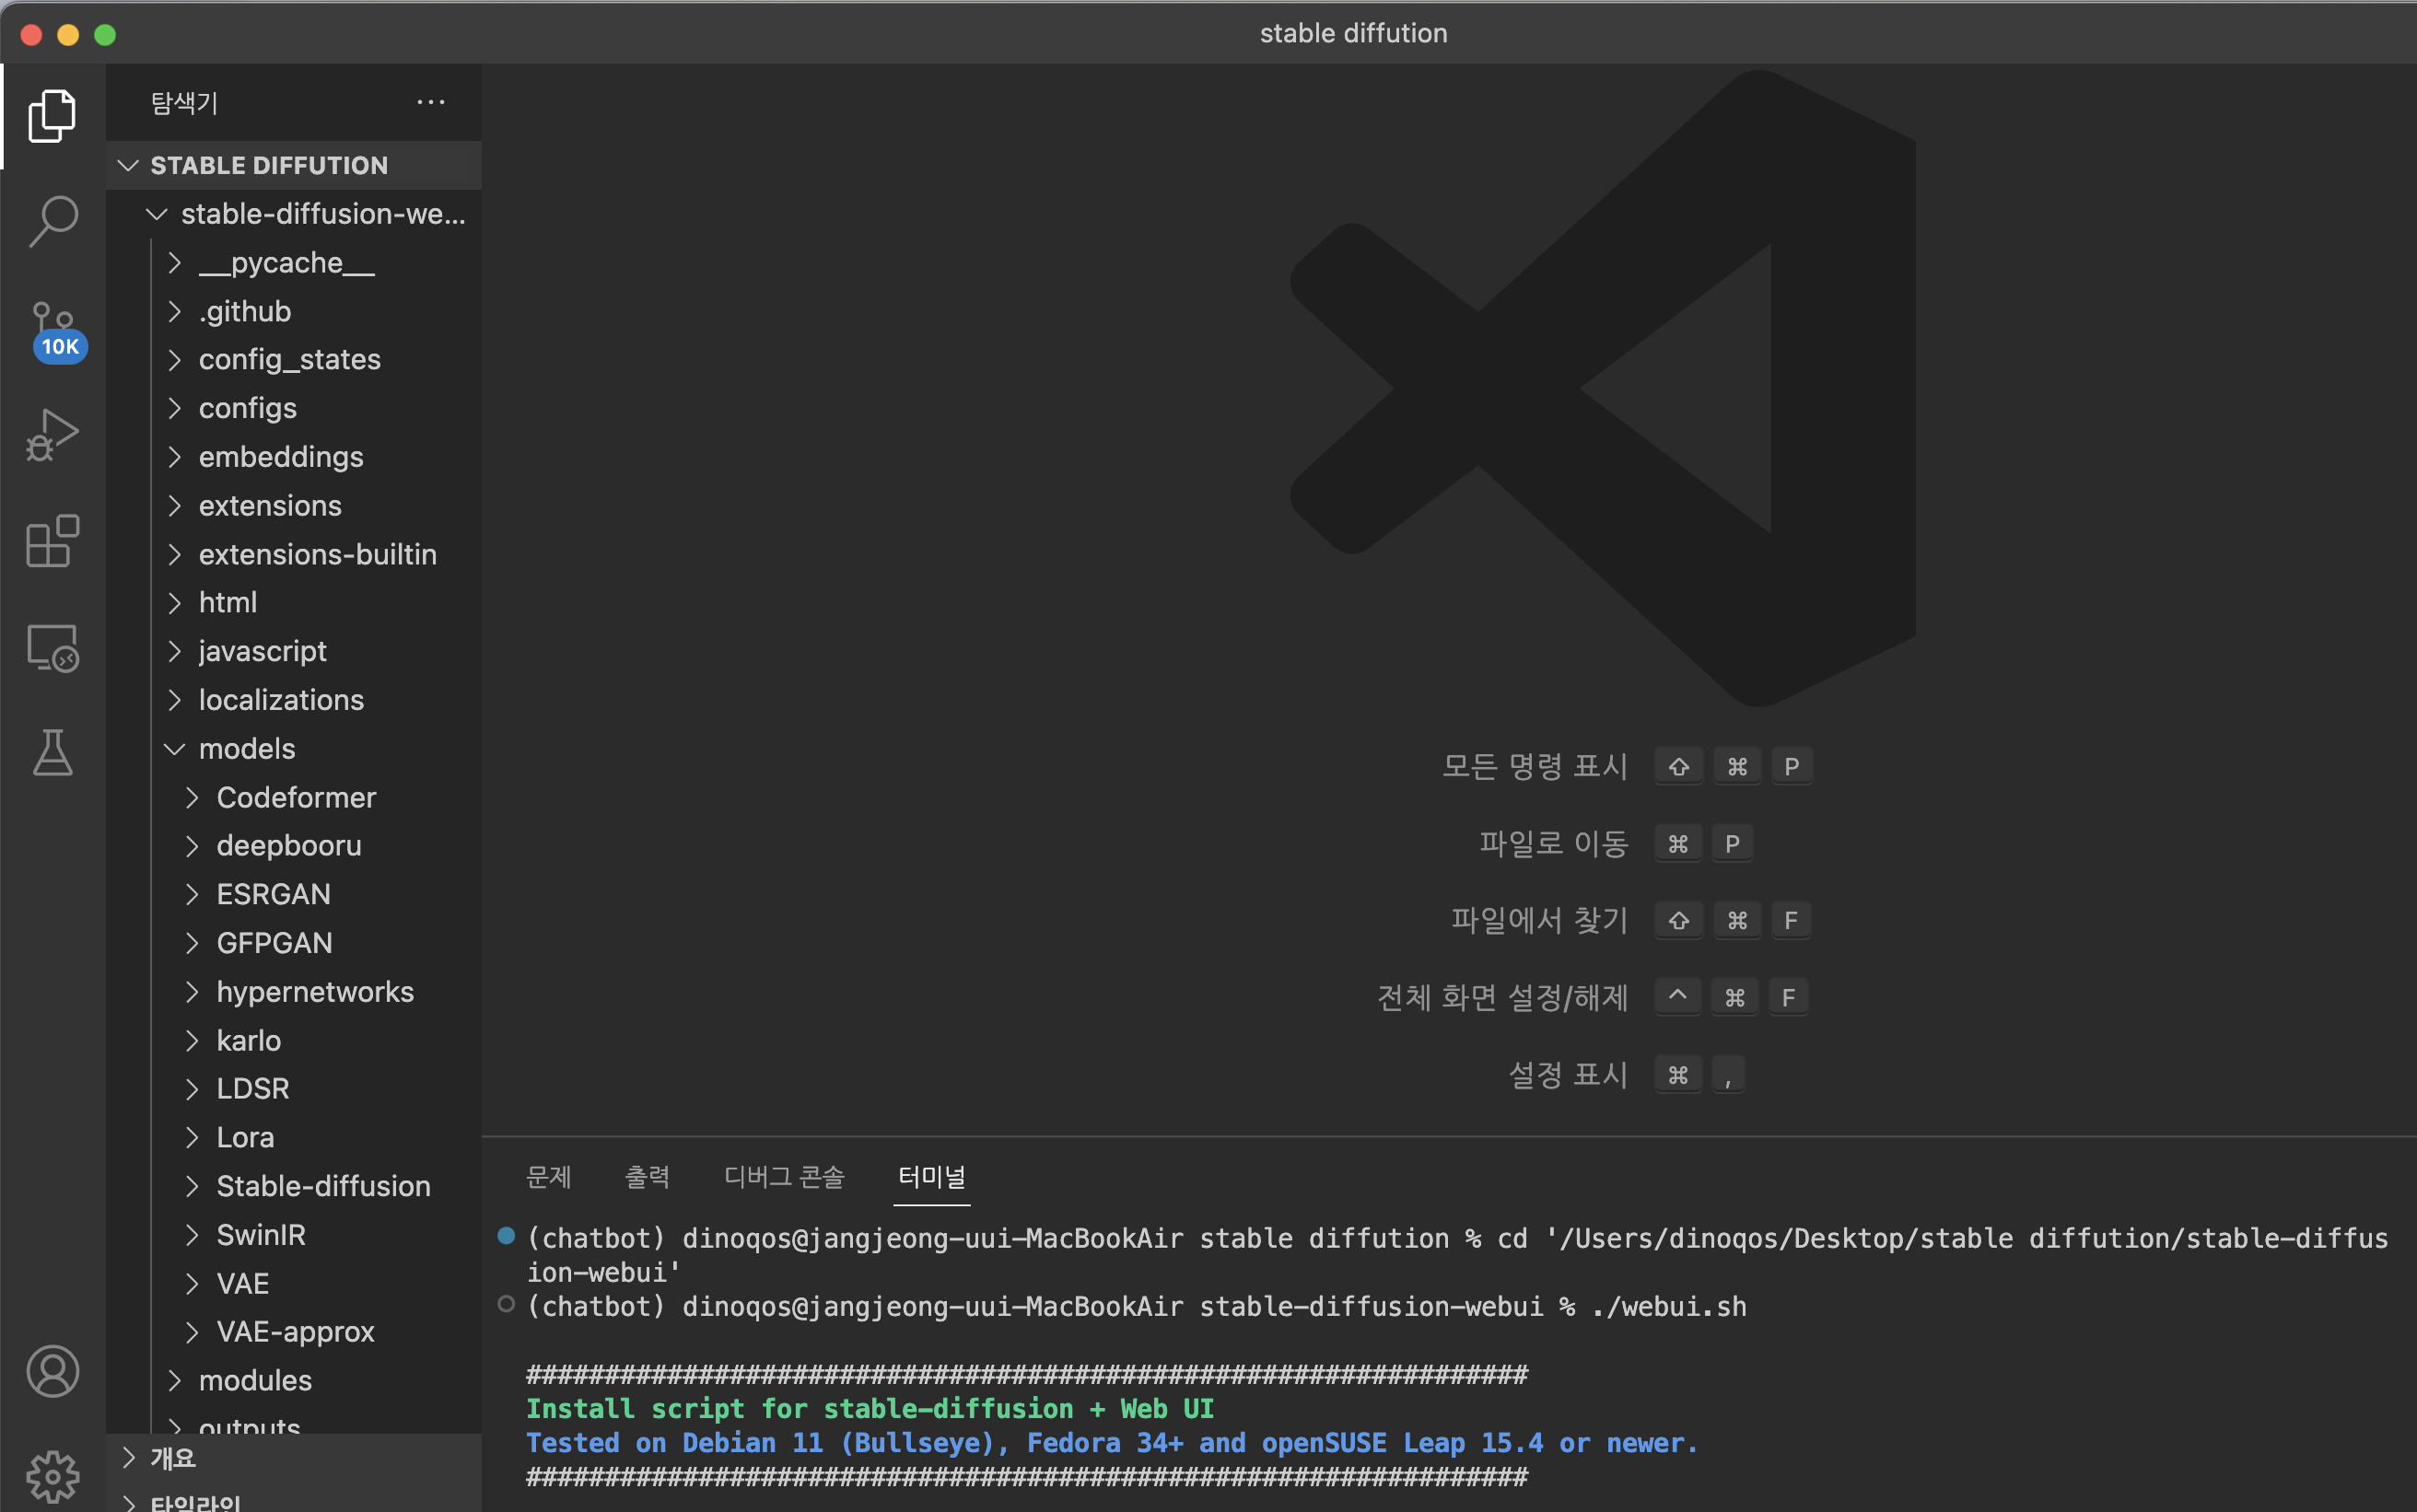The width and height of the screenshot is (2417, 1512).
Task: Expand the Lora folder
Action: pos(245,1137)
